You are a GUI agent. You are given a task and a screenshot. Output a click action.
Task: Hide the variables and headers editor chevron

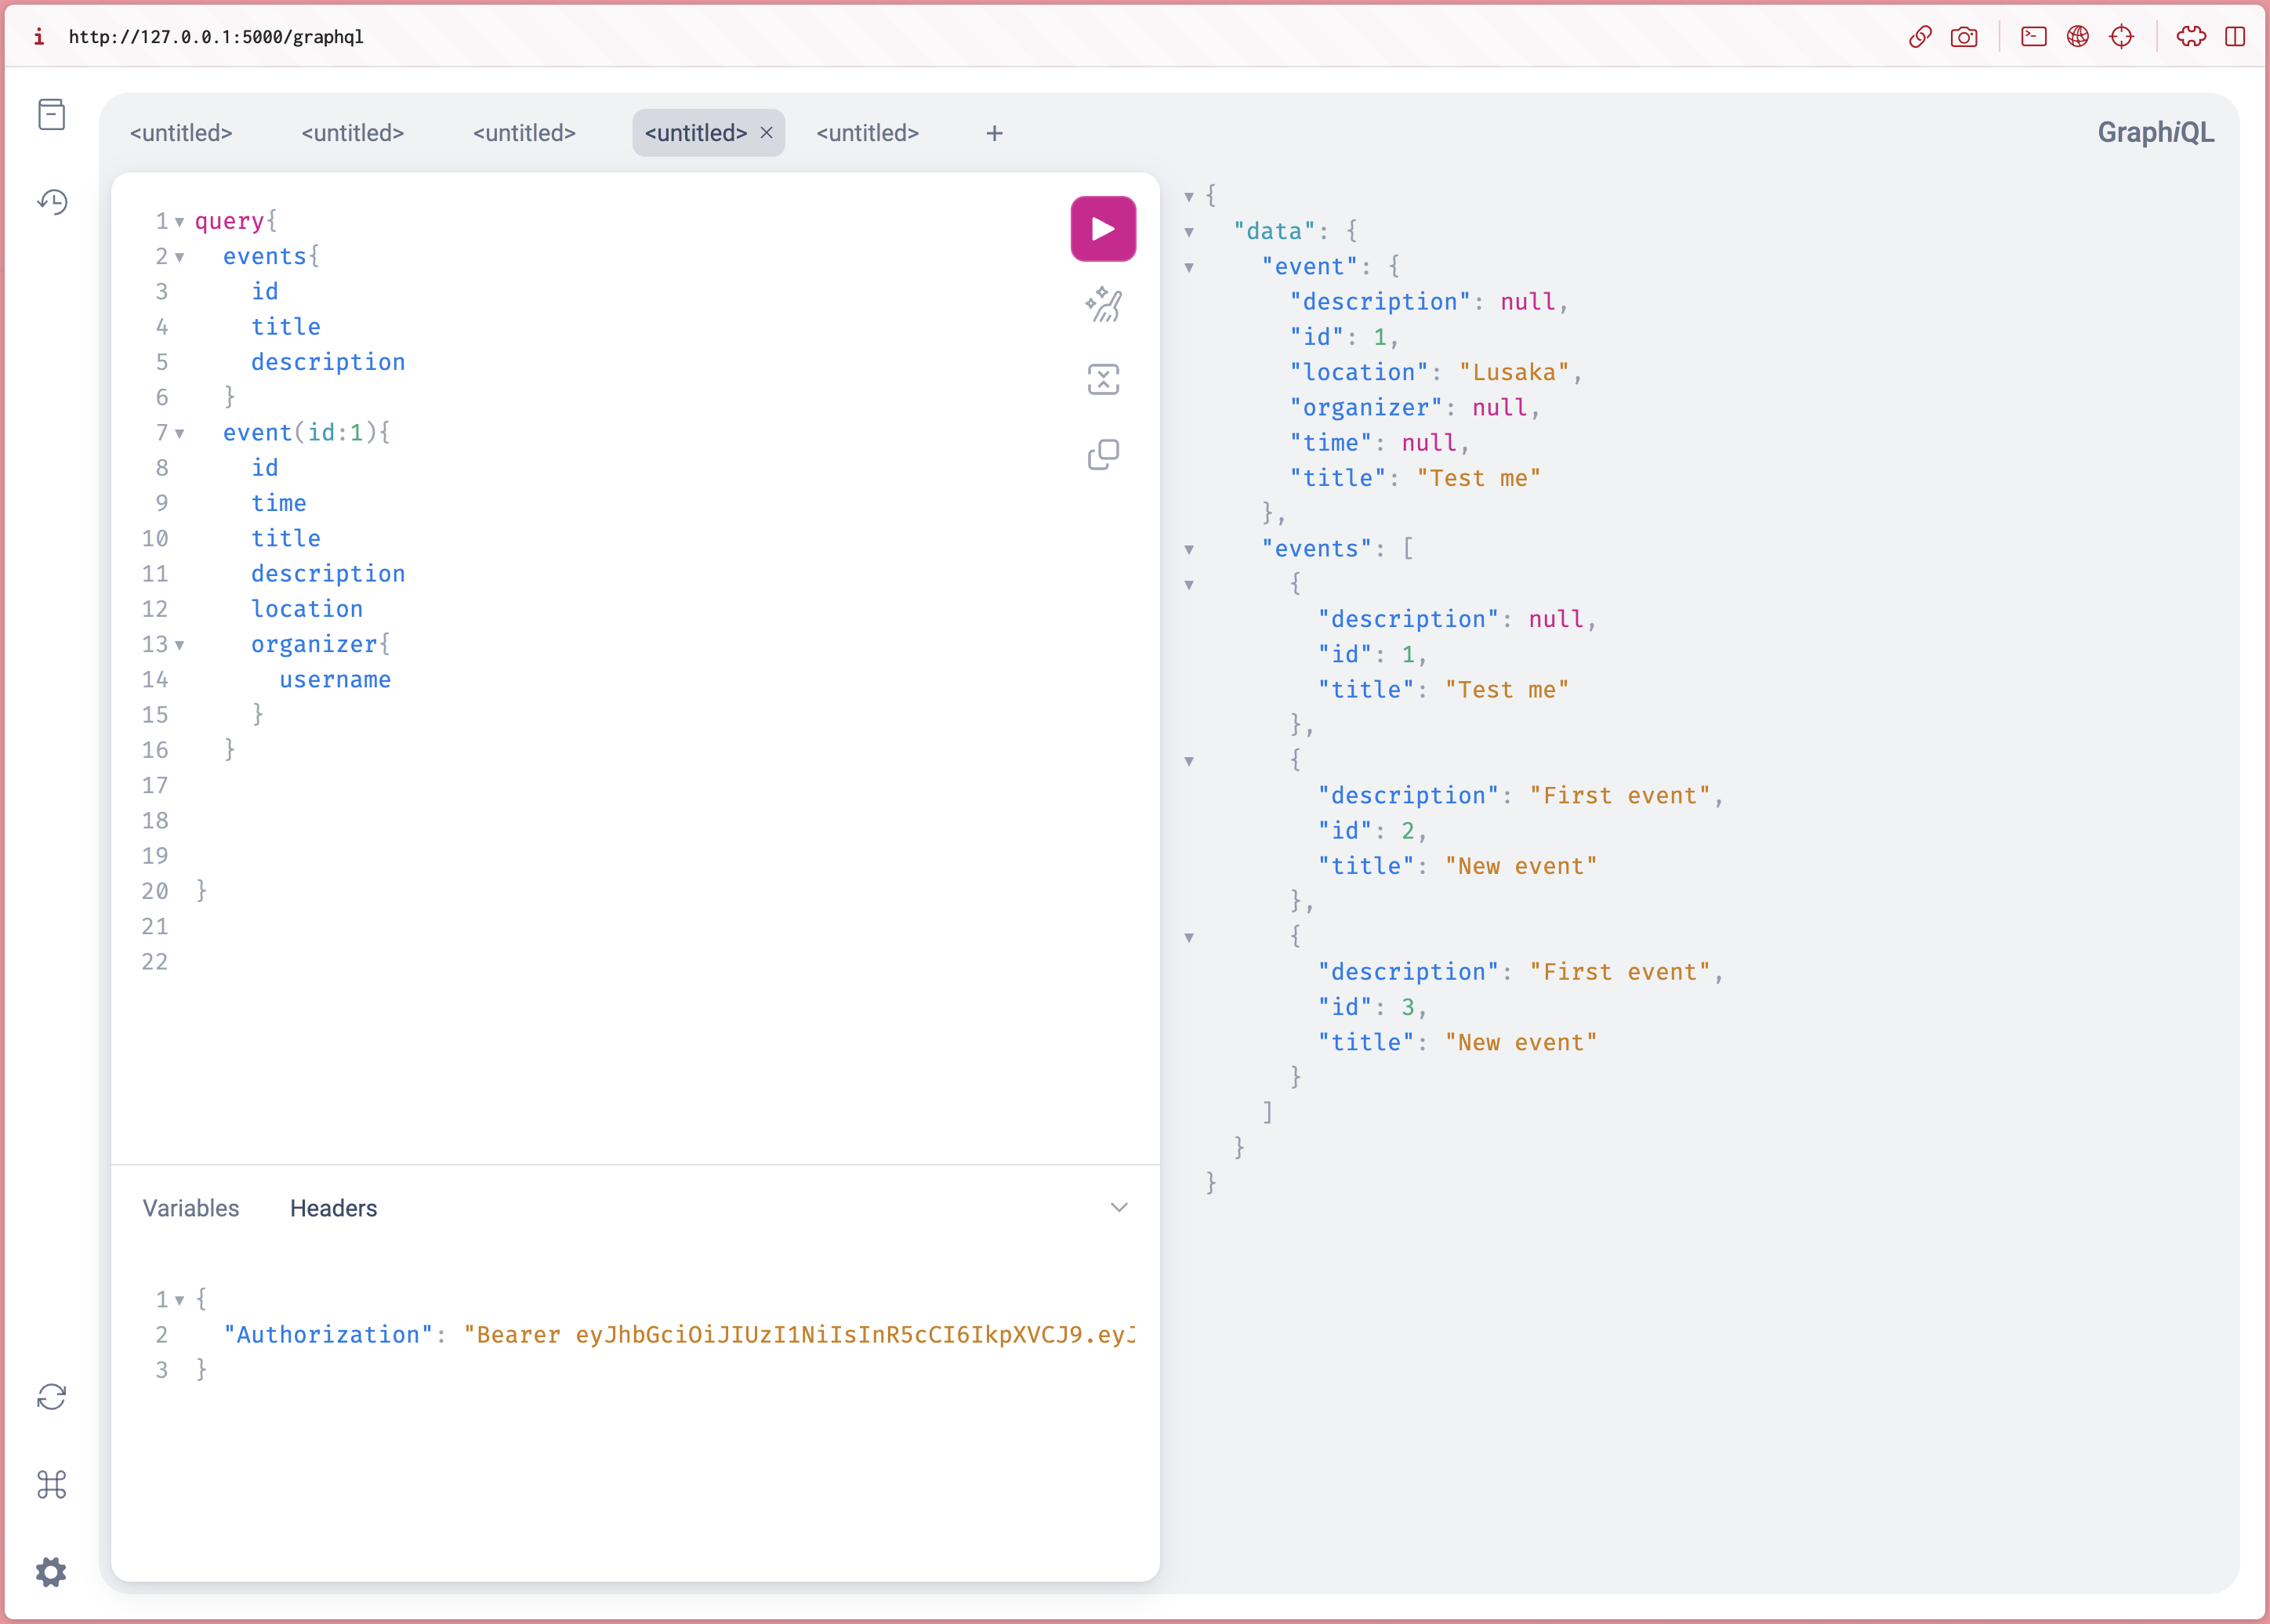(1119, 1208)
